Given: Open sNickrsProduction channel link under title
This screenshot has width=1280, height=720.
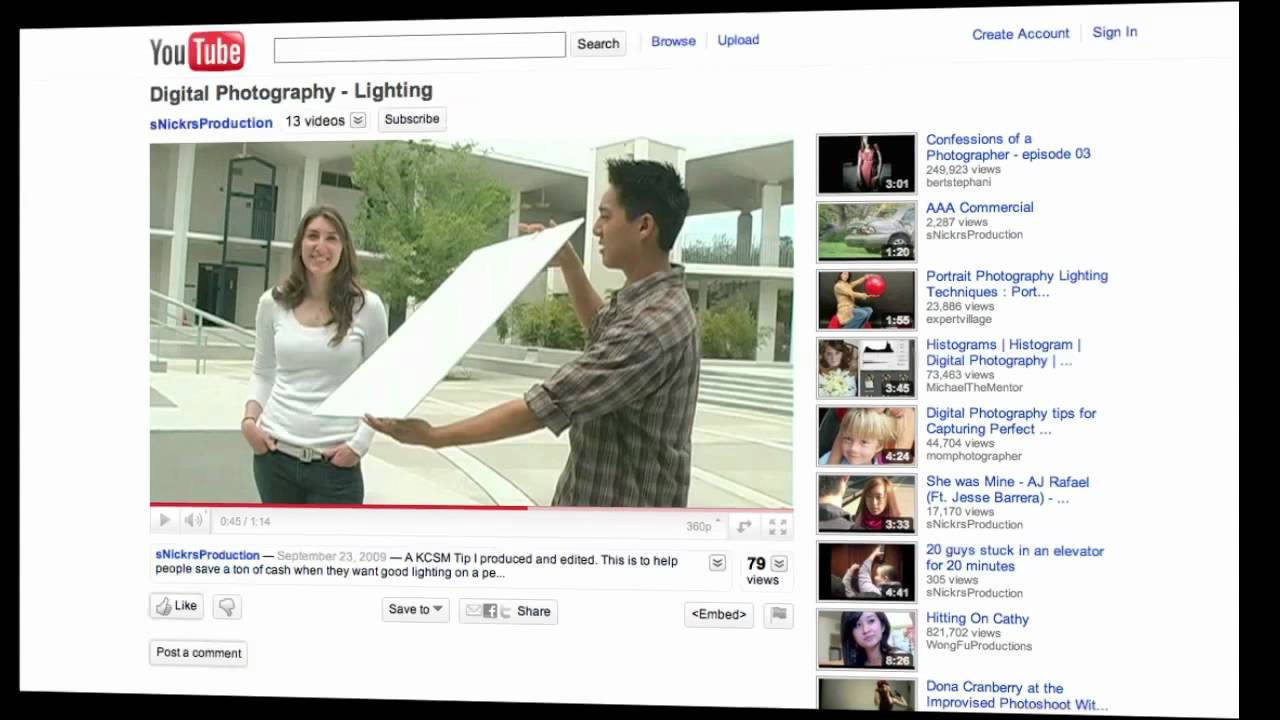Looking at the screenshot, I should coord(211,123).
